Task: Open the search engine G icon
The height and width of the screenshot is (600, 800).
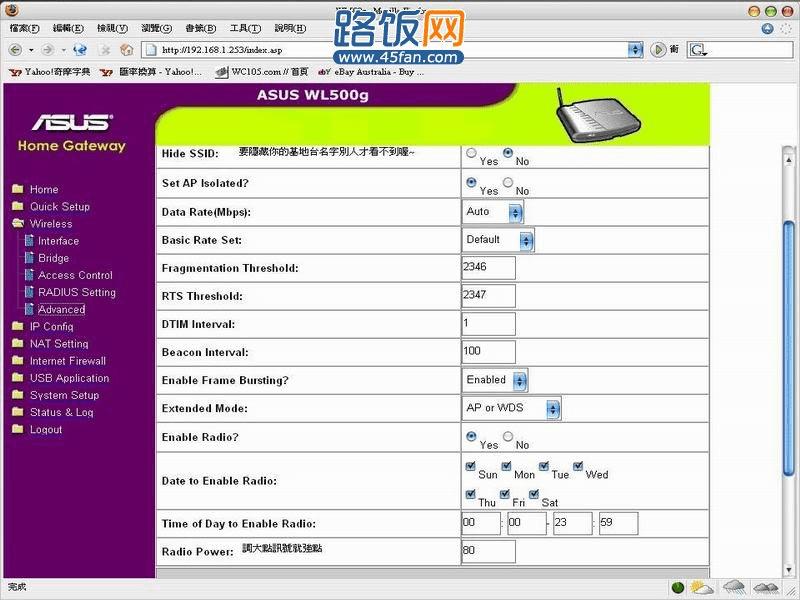Action: pos(697,50)
